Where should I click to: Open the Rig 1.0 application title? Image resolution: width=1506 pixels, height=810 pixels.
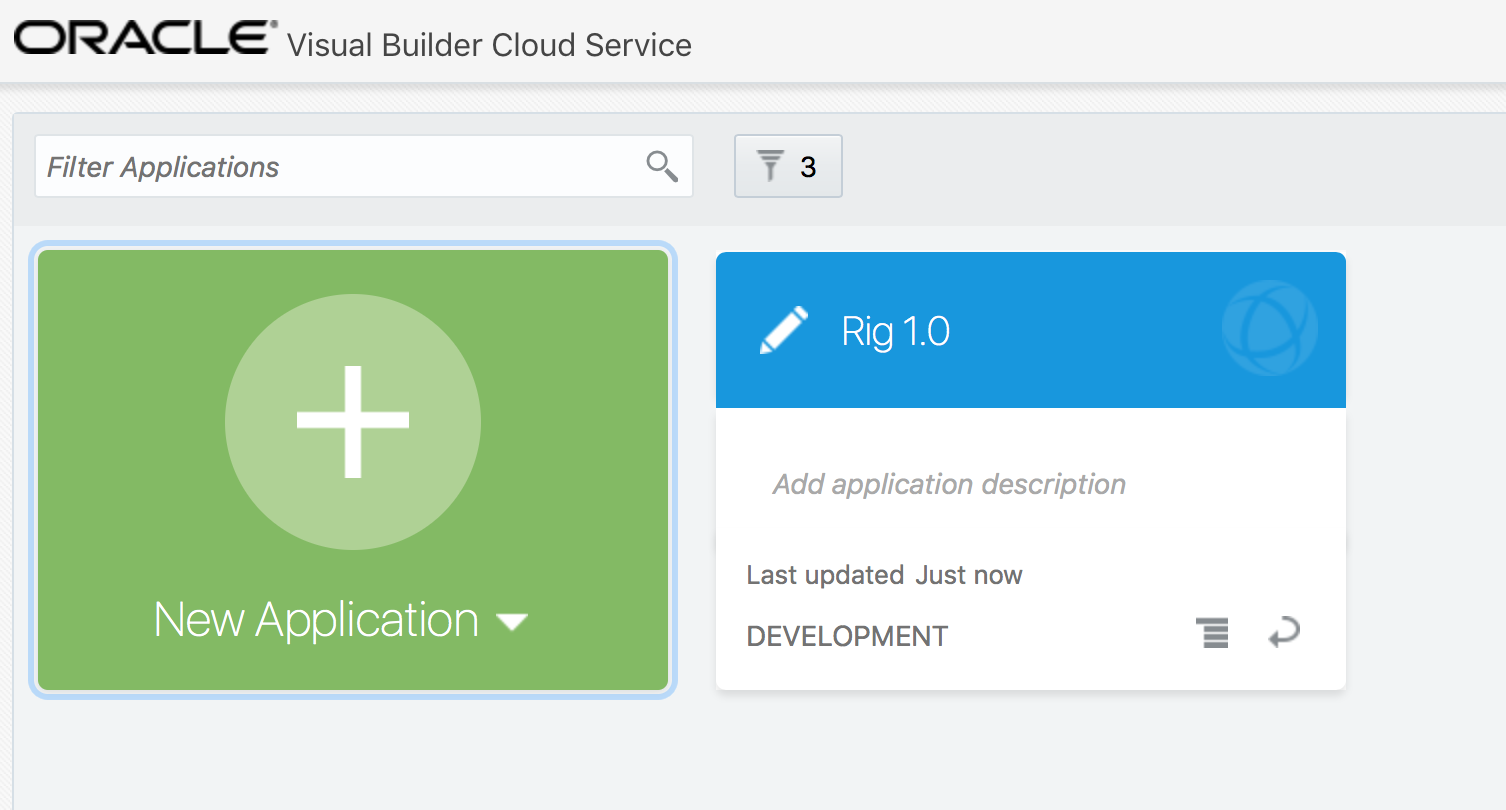896,331
